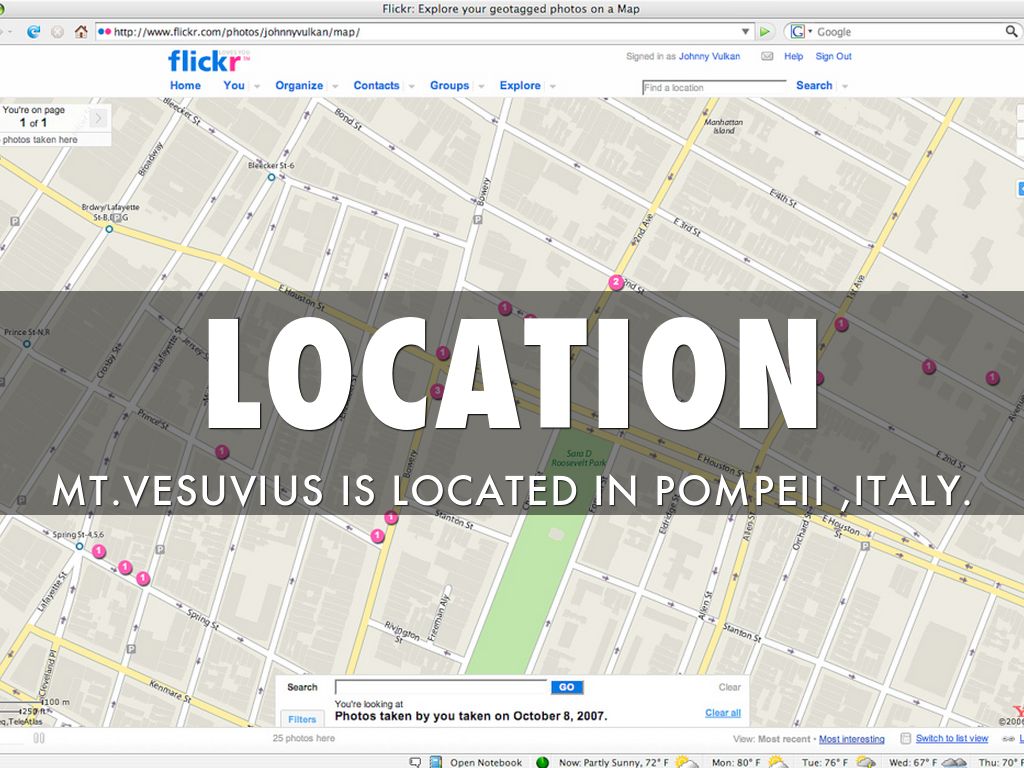1024x768 pixels.
Task: Open the Filters tab
Action: pyautogui.click(x=302, y=719)
